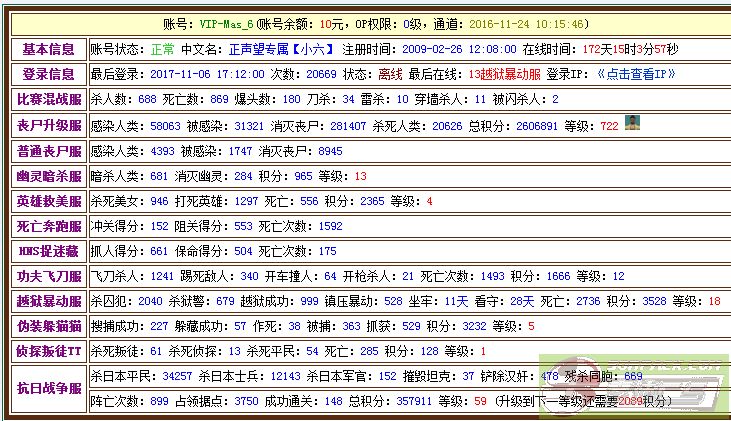Select the 丧尸升级服 row header
This screenshot has width=731, height=421.
point(49,125)
